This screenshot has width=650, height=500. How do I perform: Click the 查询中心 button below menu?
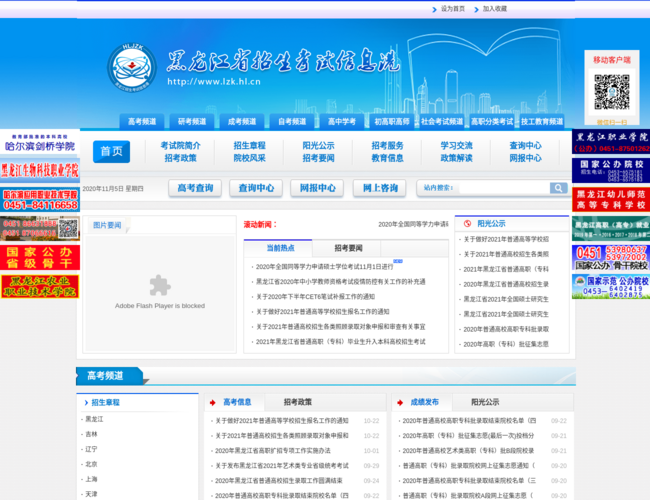tap(256, 188)
